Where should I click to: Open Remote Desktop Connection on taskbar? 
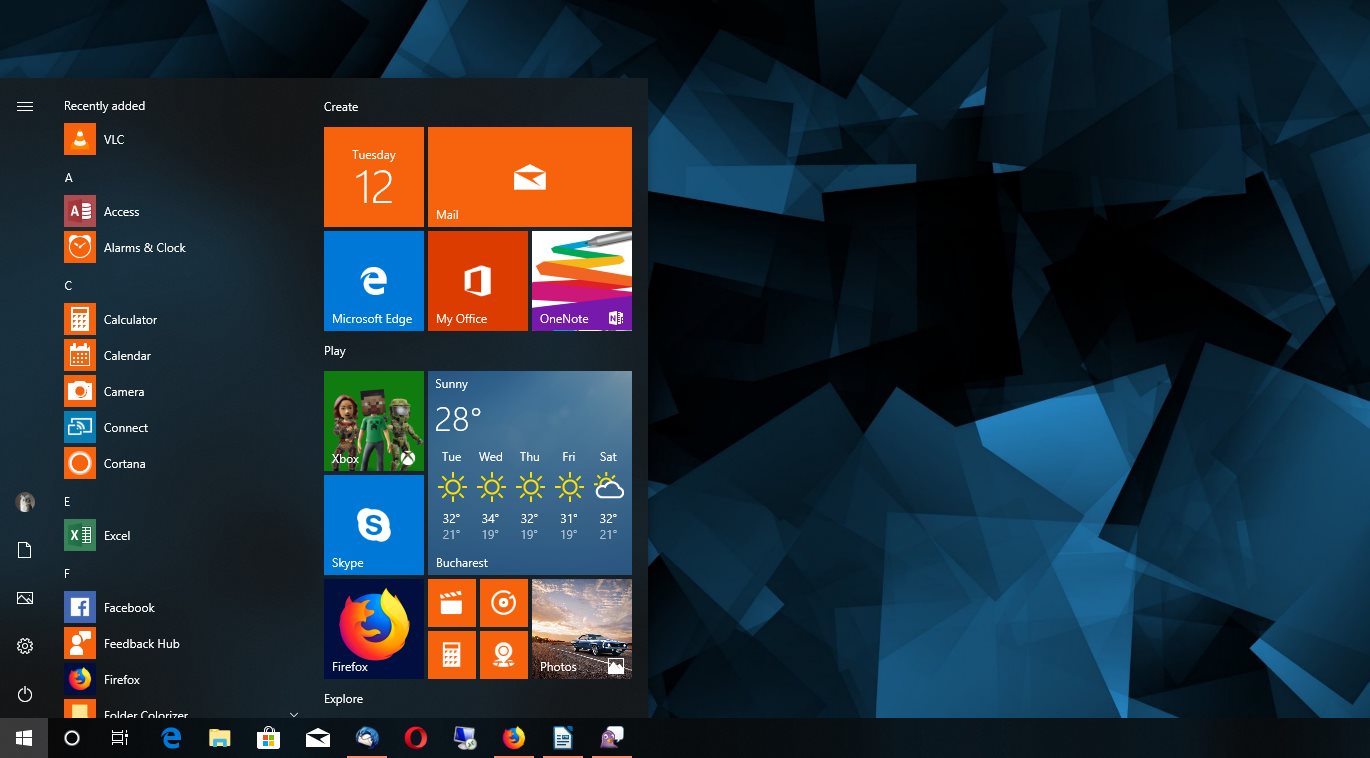pyautogui.click(x=464, y=738)
